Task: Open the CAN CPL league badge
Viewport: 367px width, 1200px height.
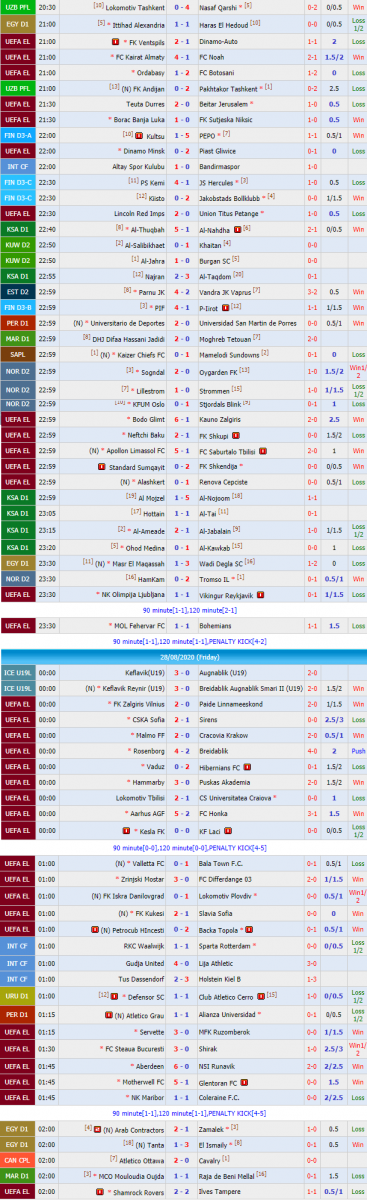Action: 17,1160
